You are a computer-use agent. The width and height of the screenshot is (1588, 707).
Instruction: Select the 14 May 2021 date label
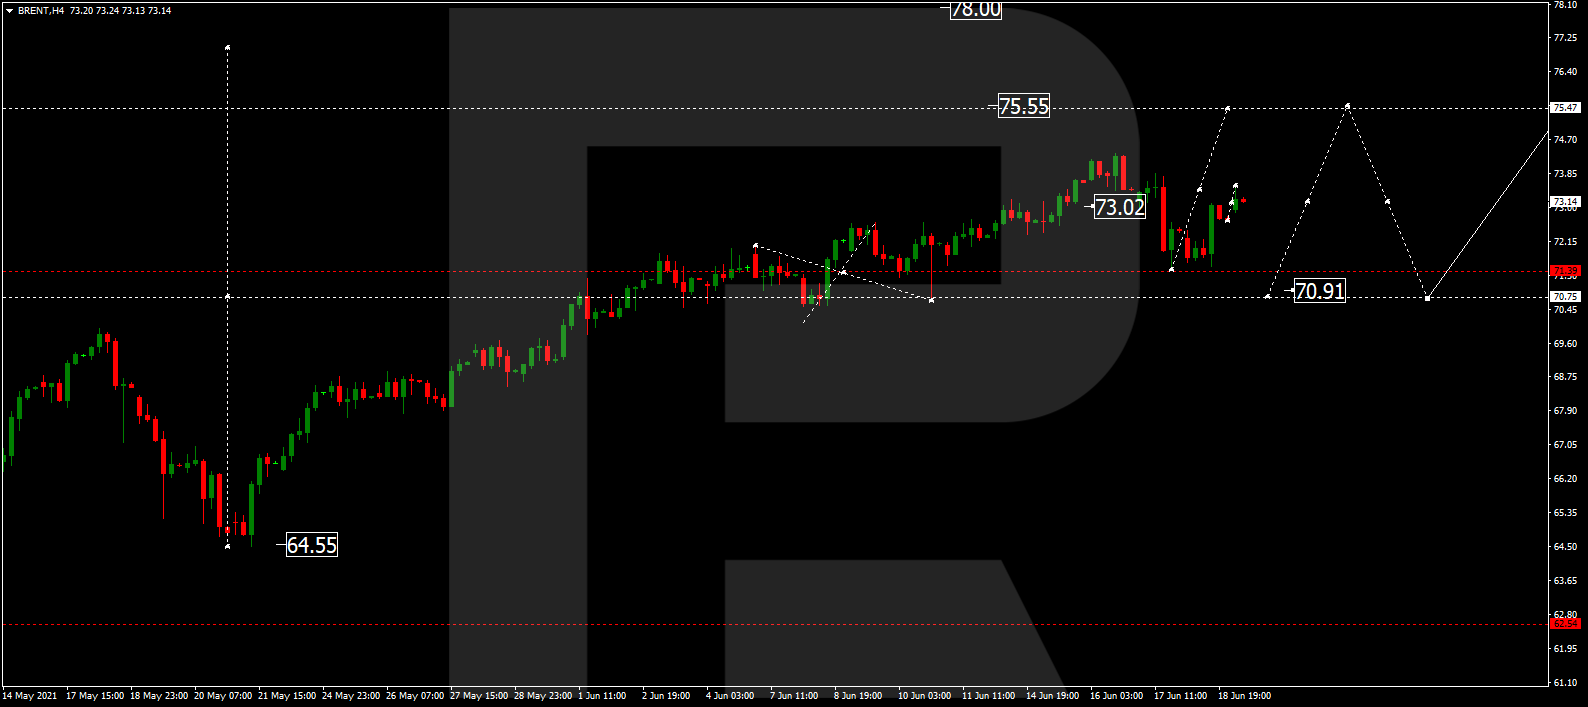tap(30, 696)
